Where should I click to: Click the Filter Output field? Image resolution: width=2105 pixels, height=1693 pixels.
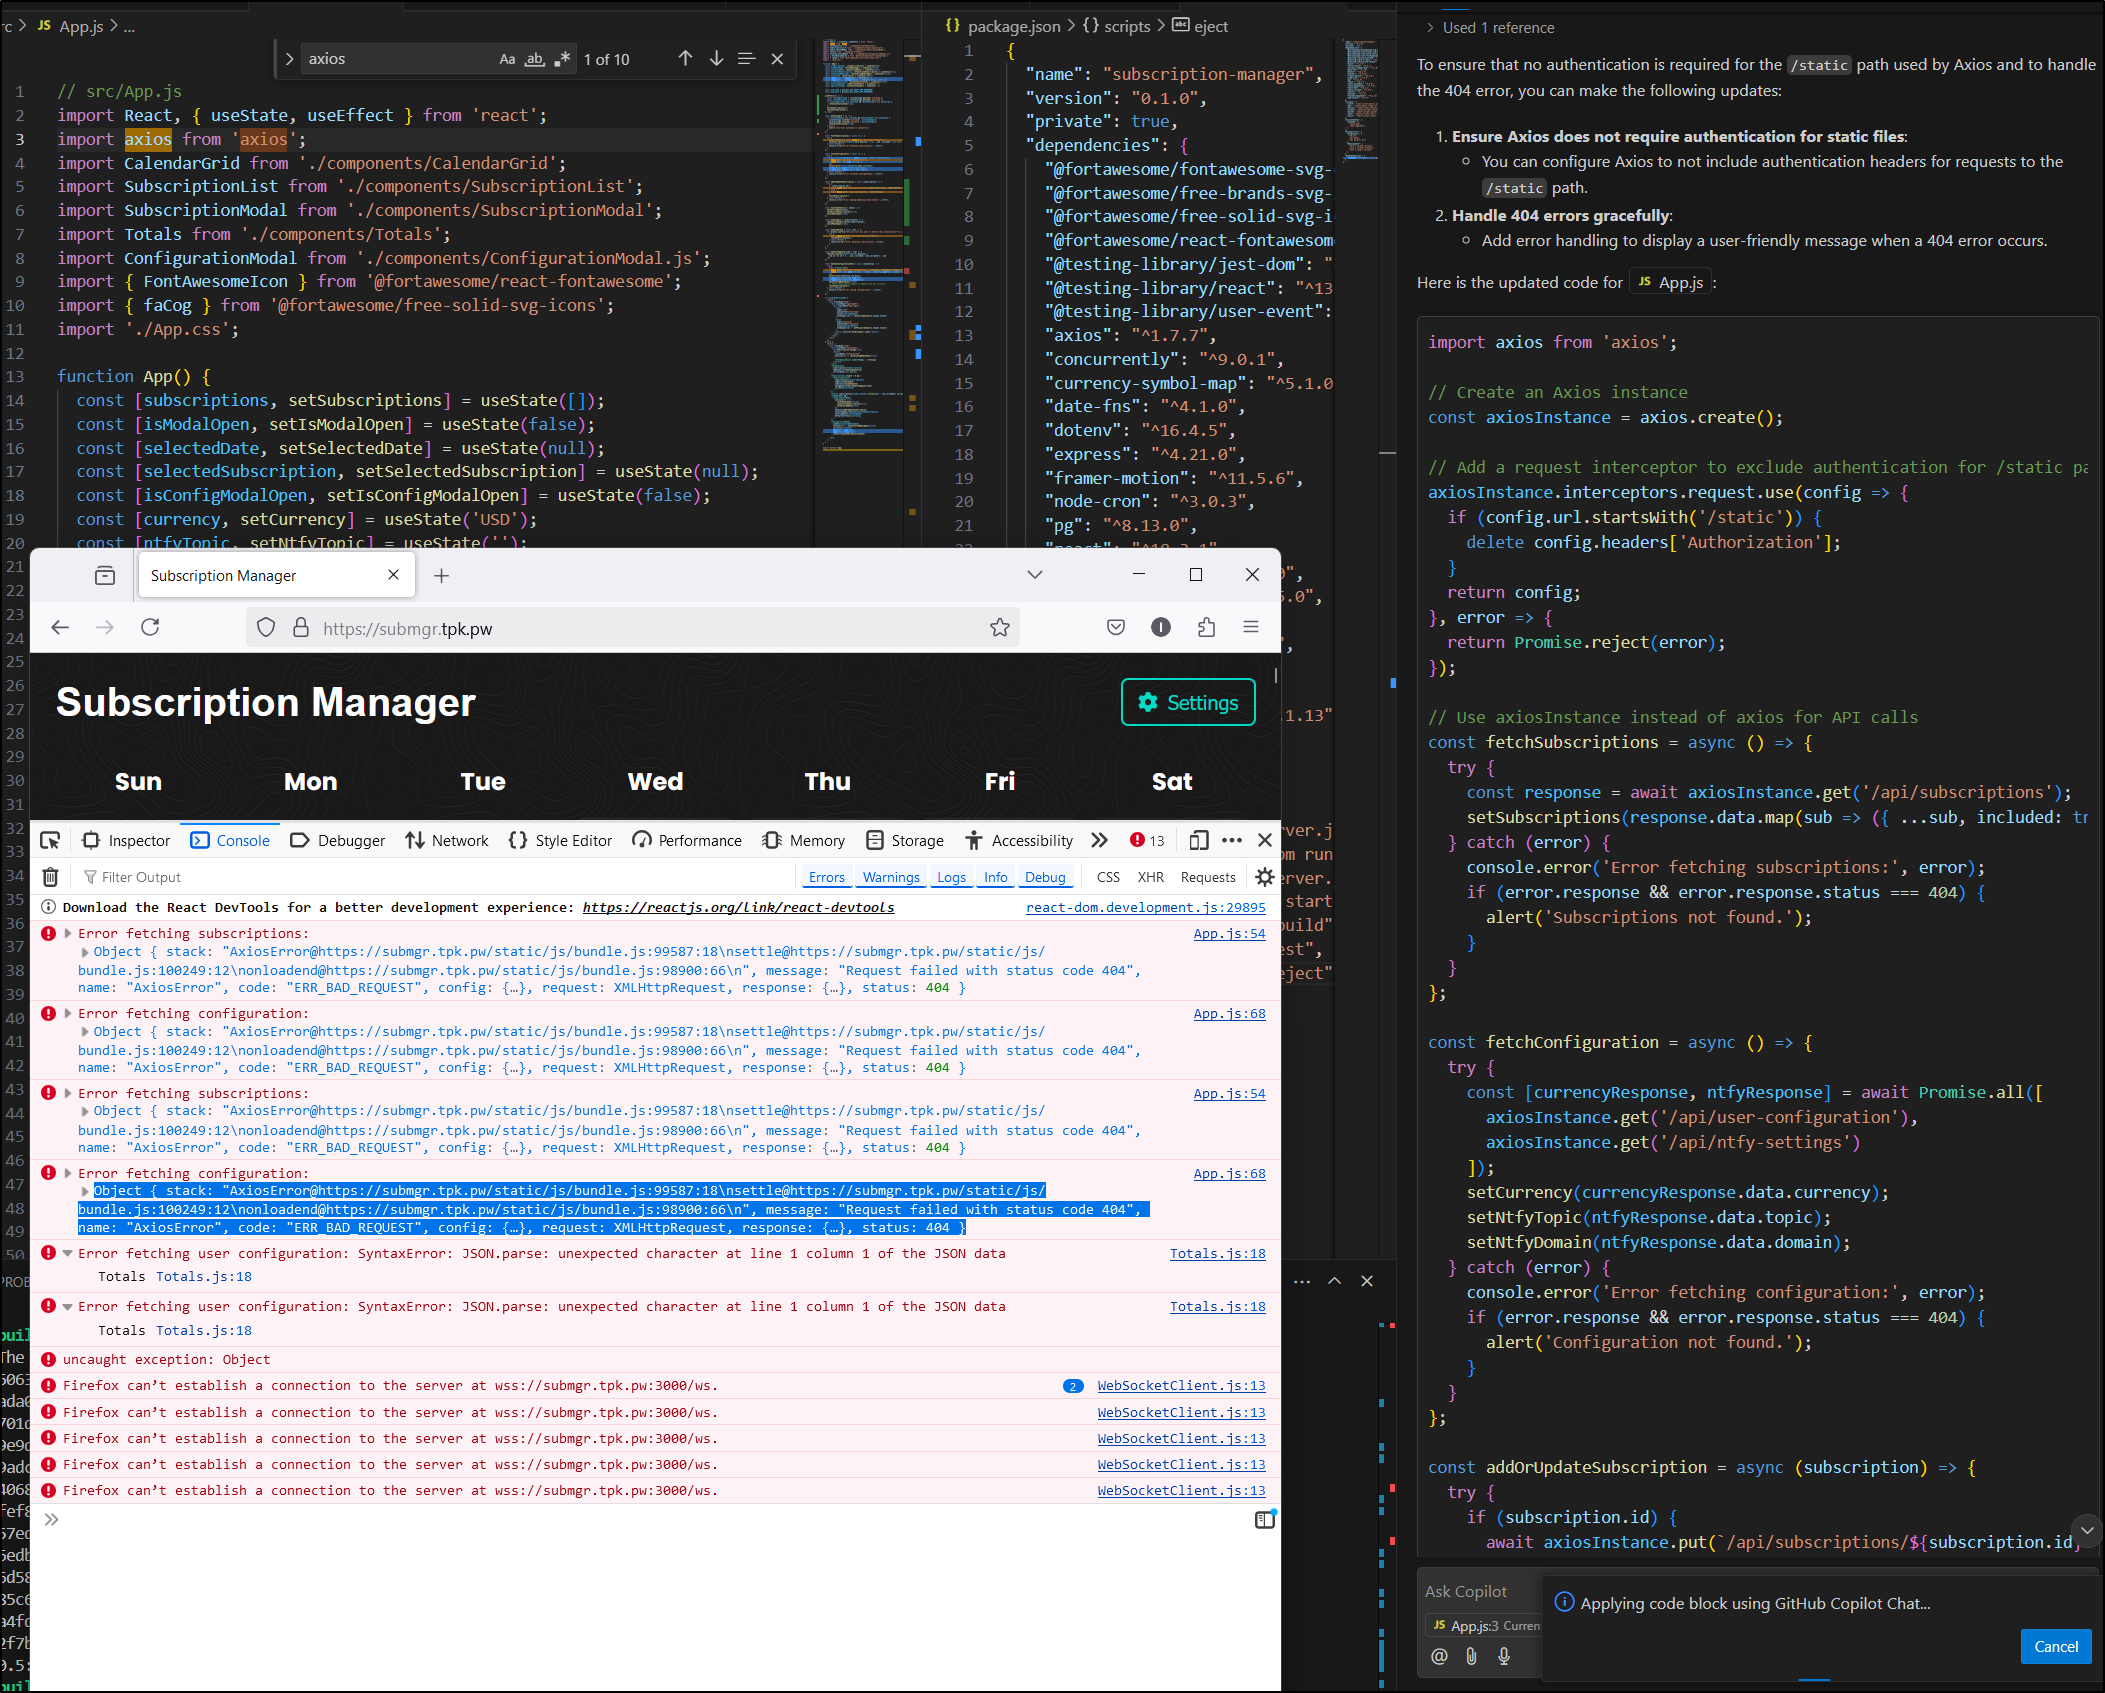point(435,877)
